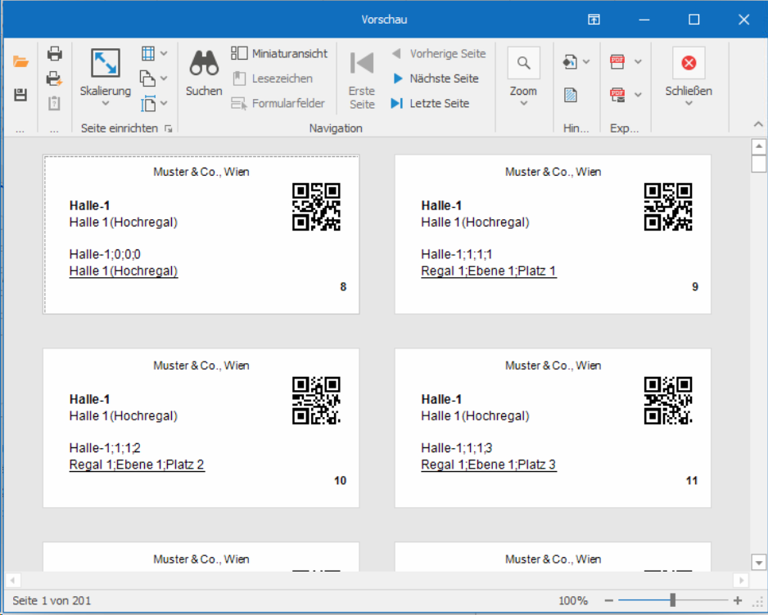This screenshot has height=615, width=768.
Task: Export to PDF with the PDF icon
Action: tap(618, 62)
